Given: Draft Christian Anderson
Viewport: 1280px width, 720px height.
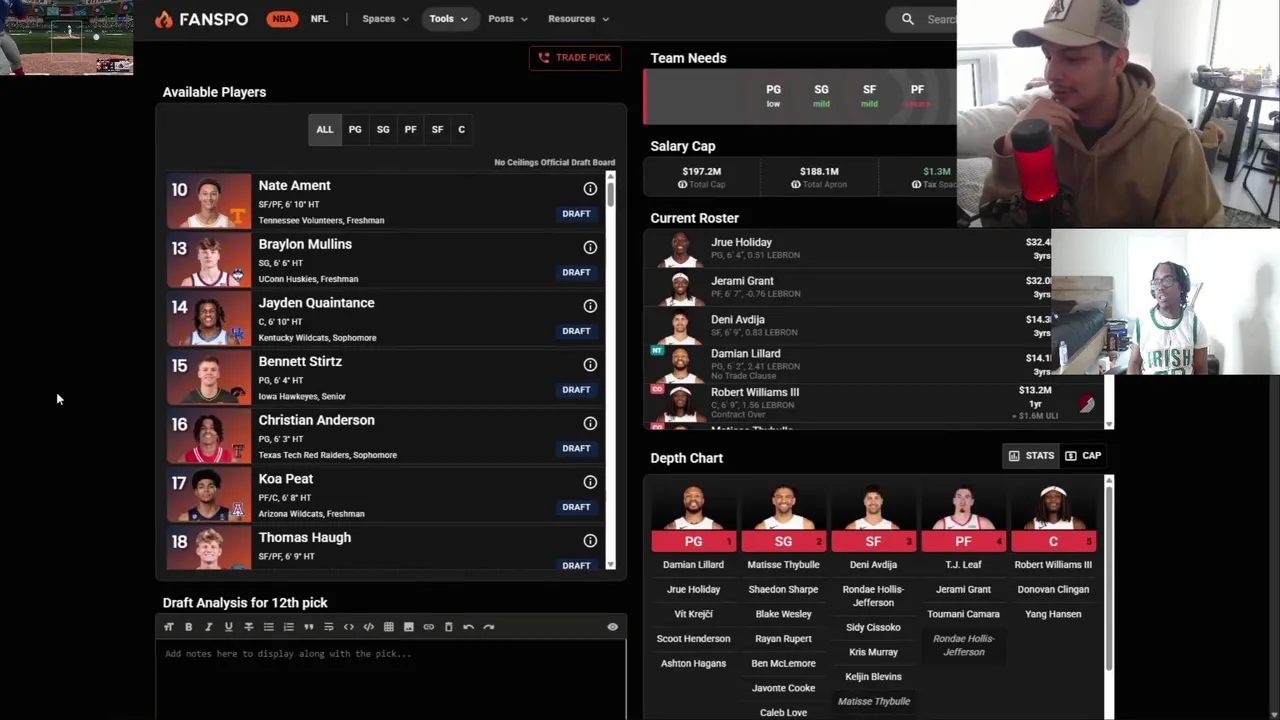Looking at the screenshot, I should pos(576,448).
